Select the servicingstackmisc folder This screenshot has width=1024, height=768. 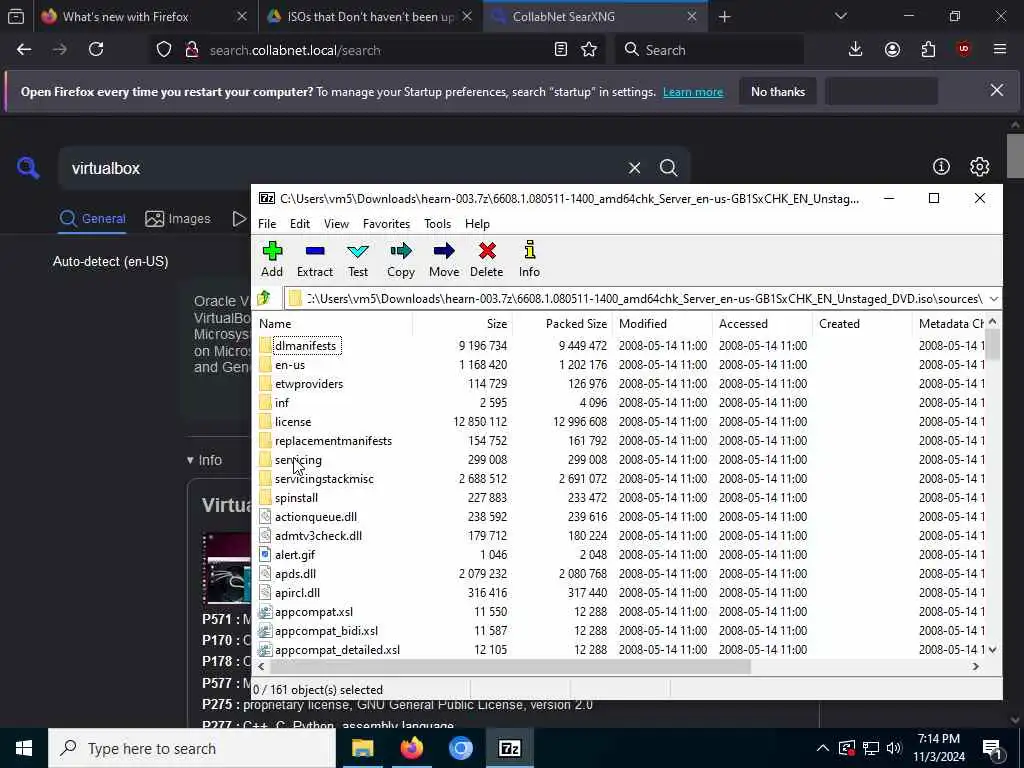324,479
